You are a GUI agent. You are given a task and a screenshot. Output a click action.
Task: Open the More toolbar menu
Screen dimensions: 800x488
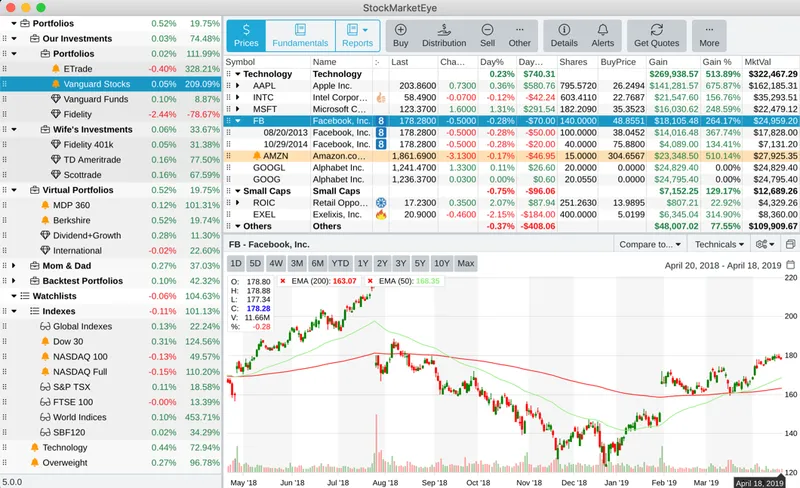(x=709, y=36)
